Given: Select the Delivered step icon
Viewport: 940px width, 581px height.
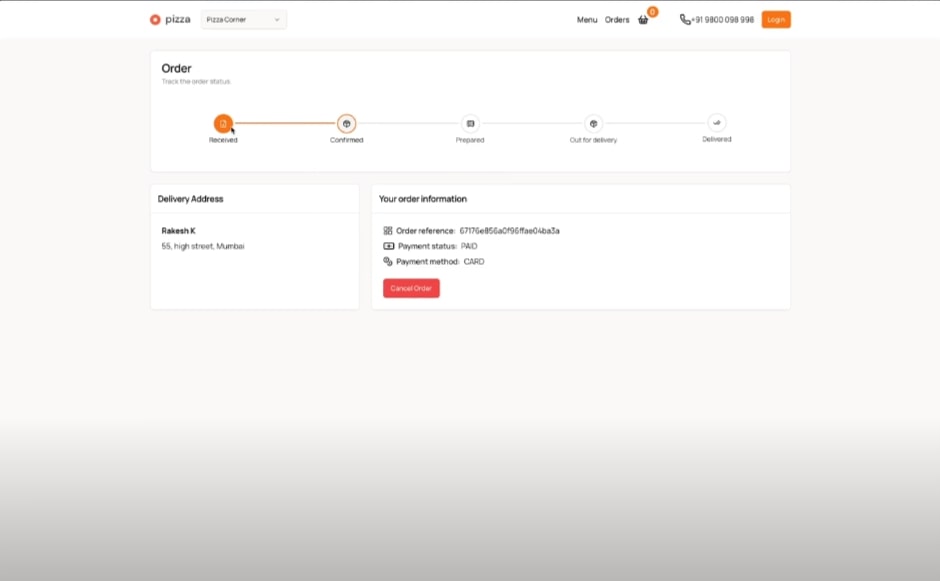Looking at the screenshot, I should pyautogui.click(x=717, y=123).
